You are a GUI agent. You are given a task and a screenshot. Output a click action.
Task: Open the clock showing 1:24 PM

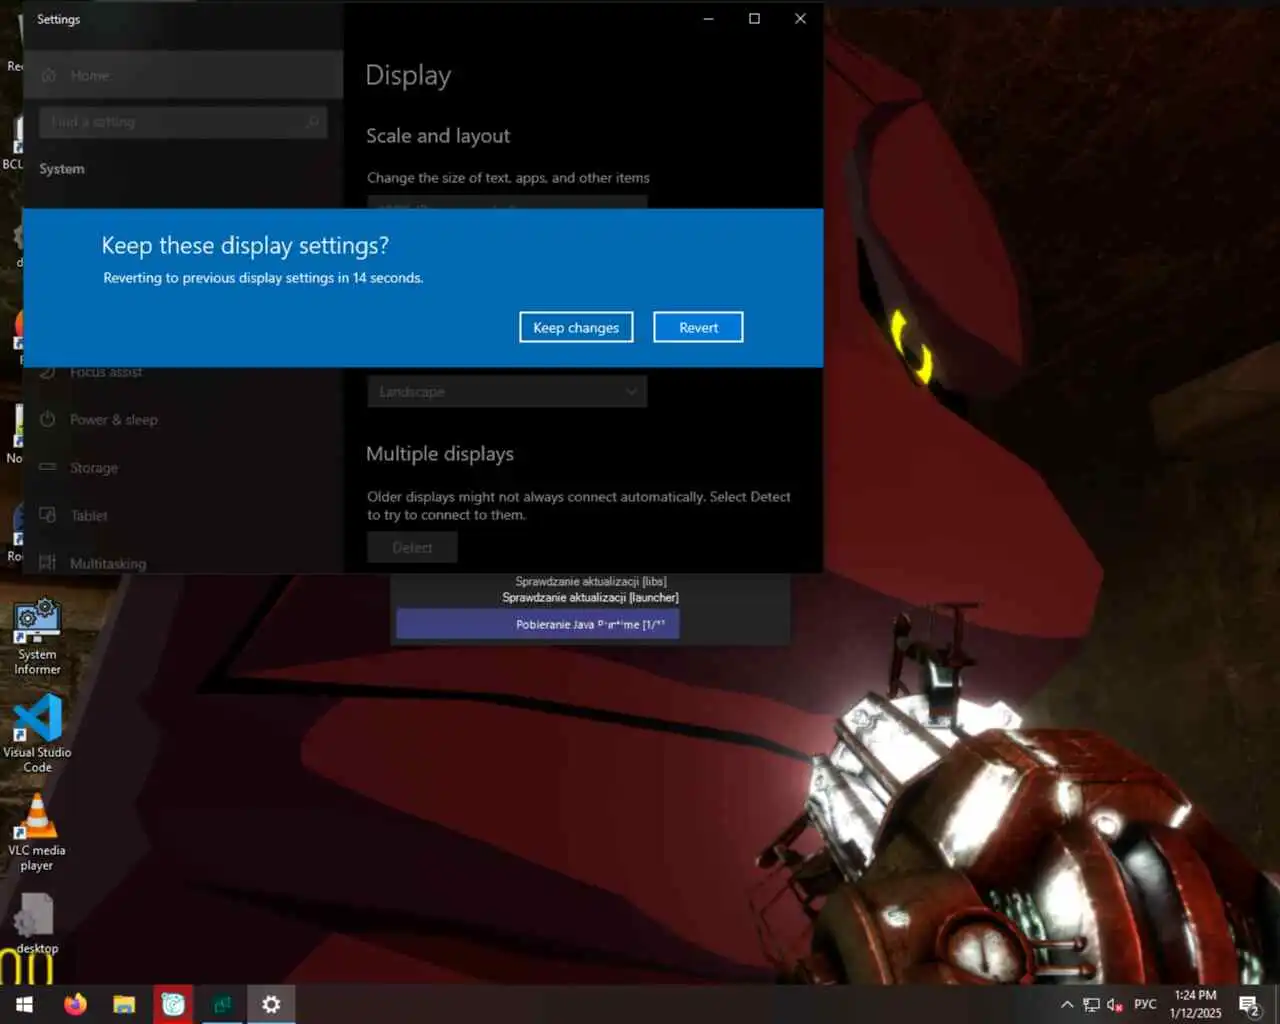click(x=1196, y=1004)
